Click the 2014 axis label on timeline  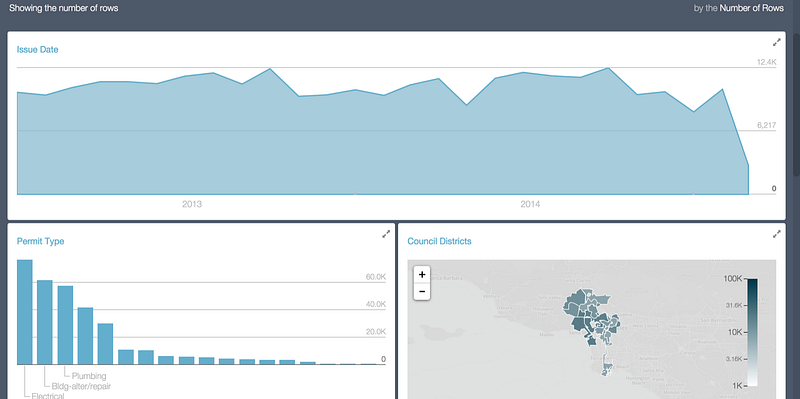(x=530, y=204)
